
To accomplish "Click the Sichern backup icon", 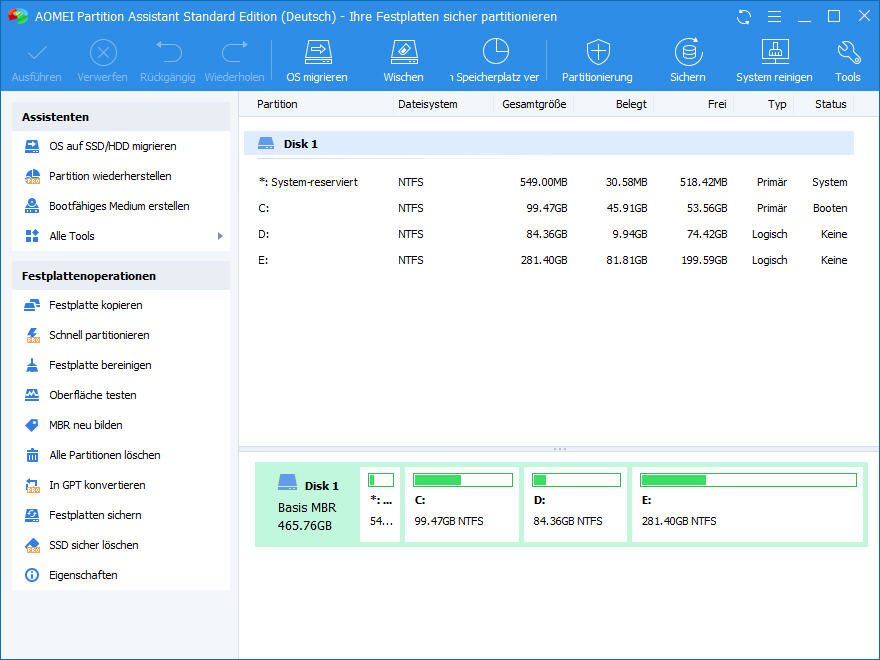I will (x=687, y=52).
